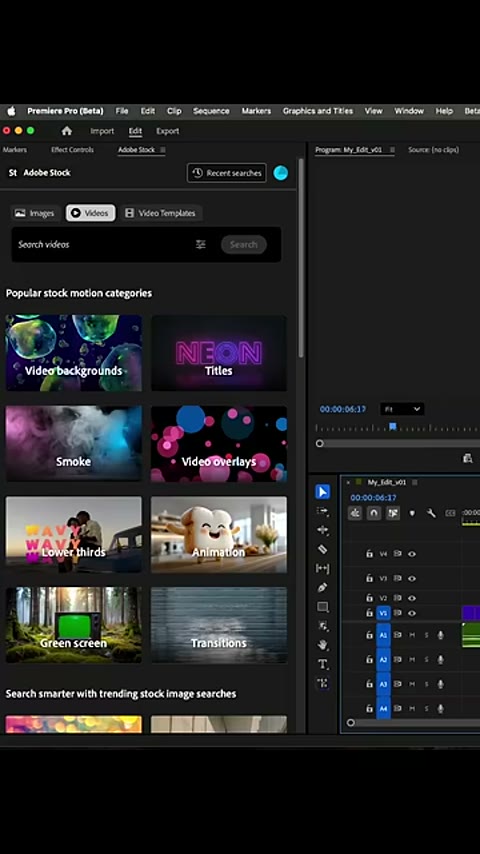Open the Transitions category thumbnail
The image size is (480, 854).
pos(218,625)
